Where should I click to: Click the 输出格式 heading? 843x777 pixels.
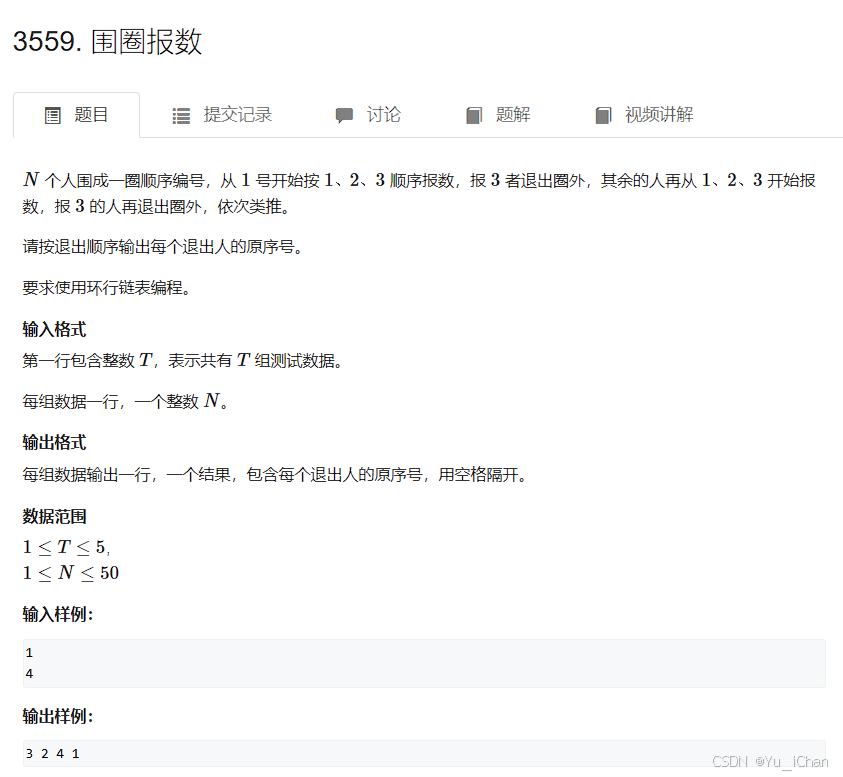[x=54, y=443]
